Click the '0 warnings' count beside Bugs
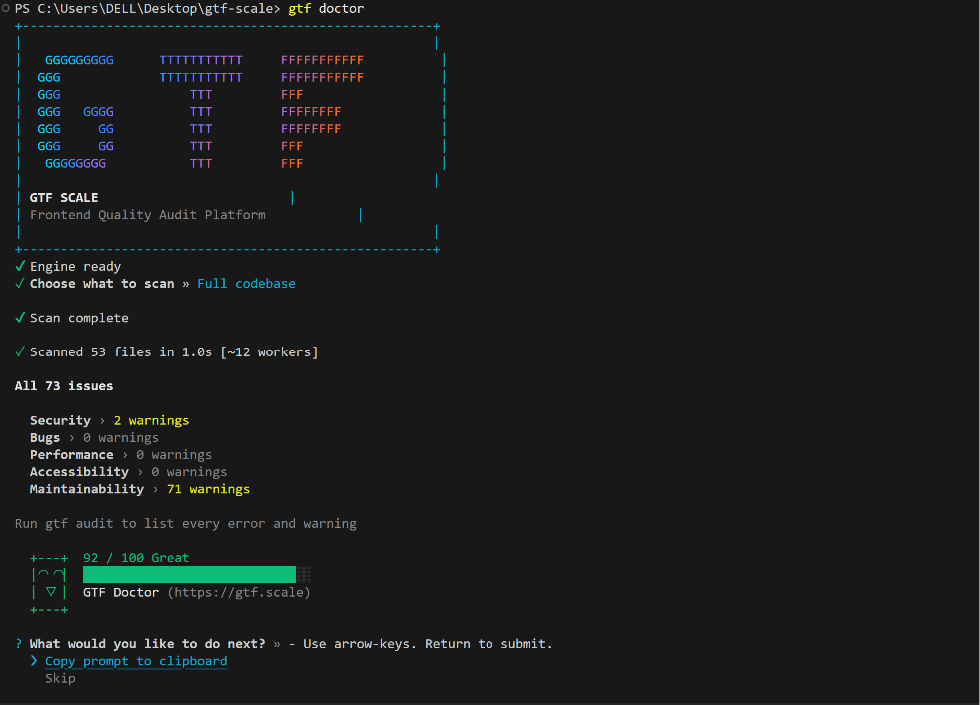This screenshot has height=705, width=980. click(x=121, y=438)
